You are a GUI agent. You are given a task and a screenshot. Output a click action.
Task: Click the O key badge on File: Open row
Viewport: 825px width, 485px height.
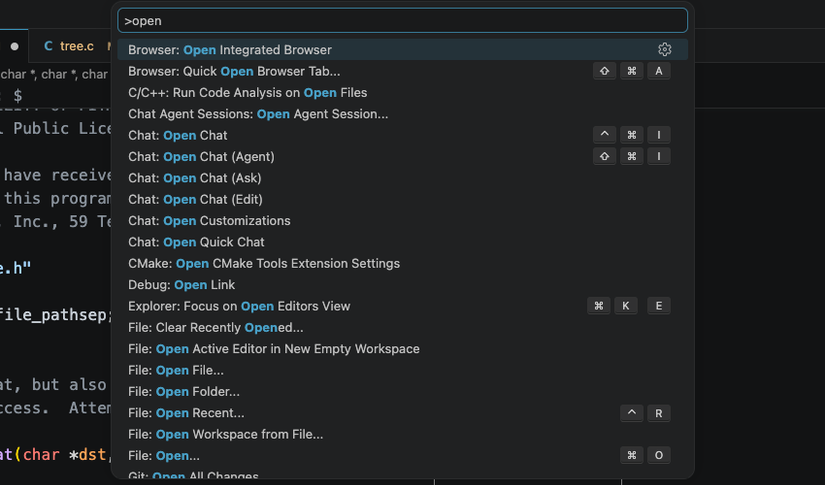click(659, 455)
